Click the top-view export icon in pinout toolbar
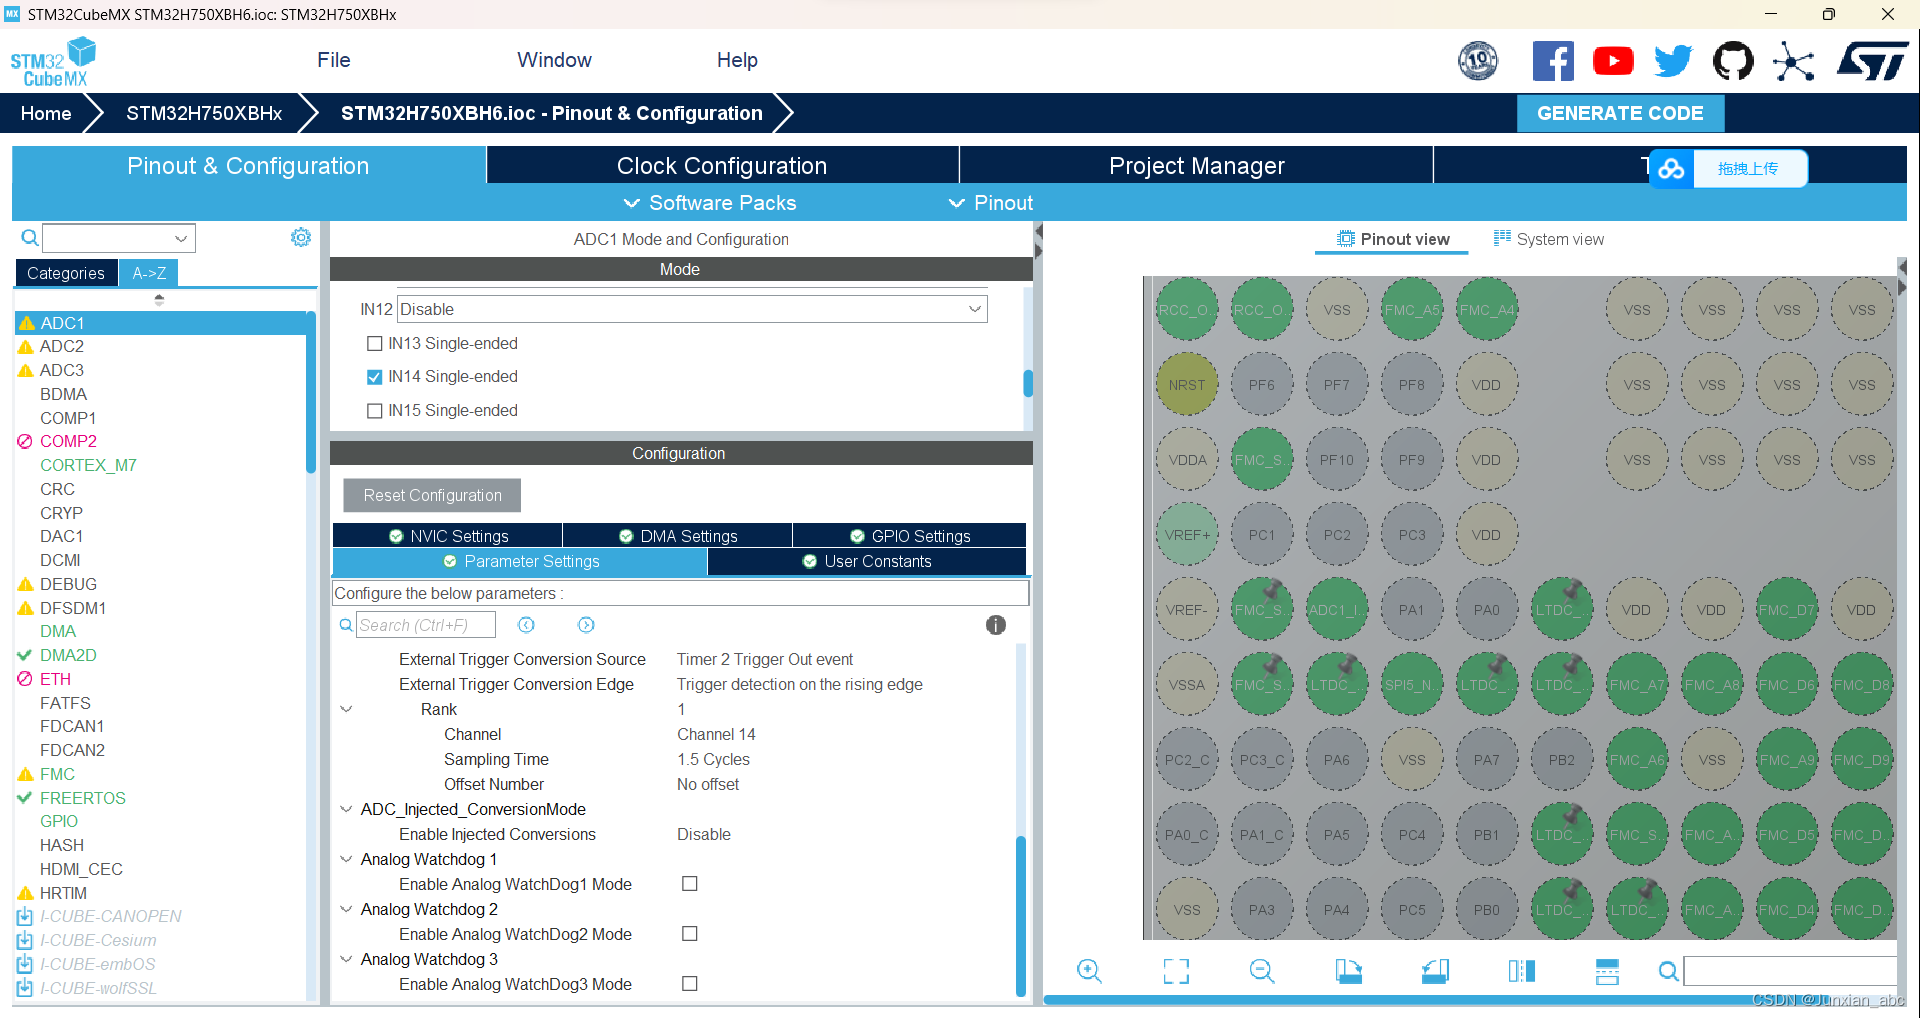This screenshot has height=1018, width=1920. pos(1348,971)
